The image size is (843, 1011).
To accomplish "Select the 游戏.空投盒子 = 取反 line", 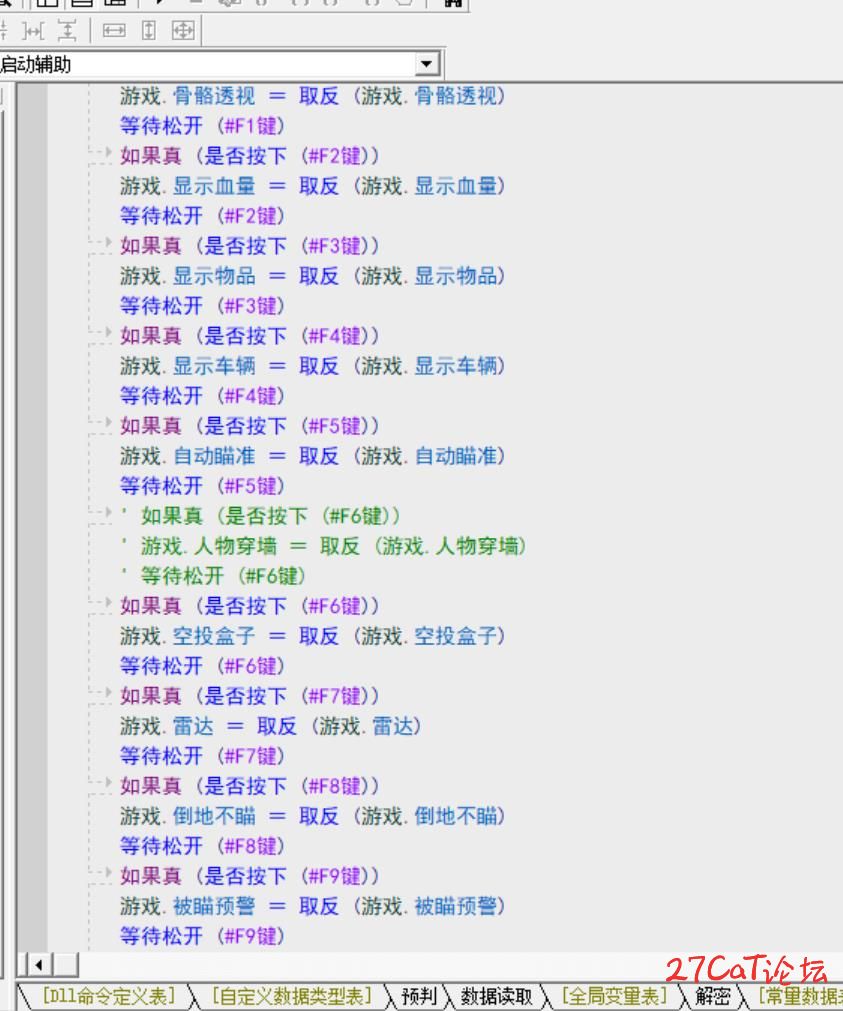I will click(x=312, y=636).
